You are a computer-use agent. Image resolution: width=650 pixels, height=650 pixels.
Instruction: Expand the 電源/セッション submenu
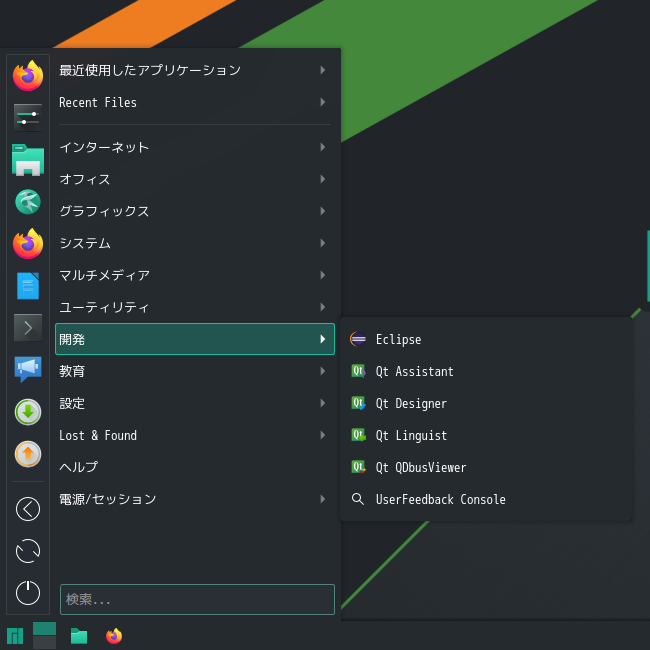[195, 499]
